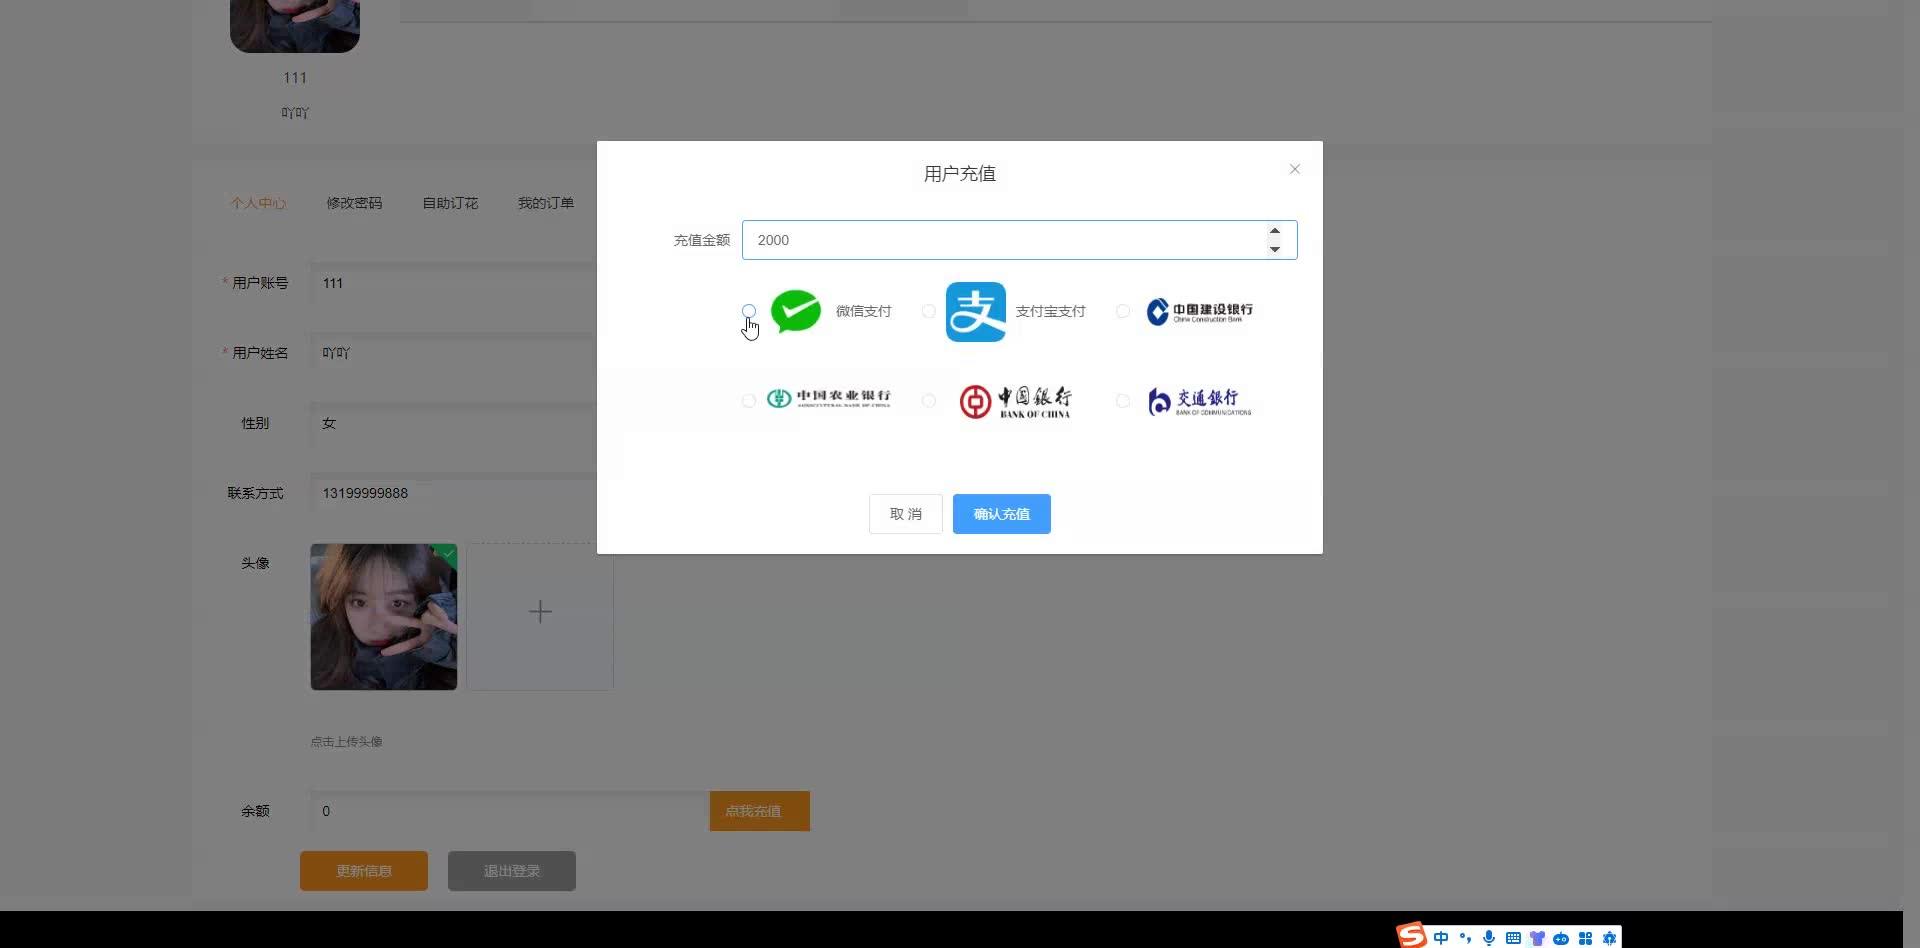
Task: Click the 退出登录 button
Action: [x=512, y=871]
